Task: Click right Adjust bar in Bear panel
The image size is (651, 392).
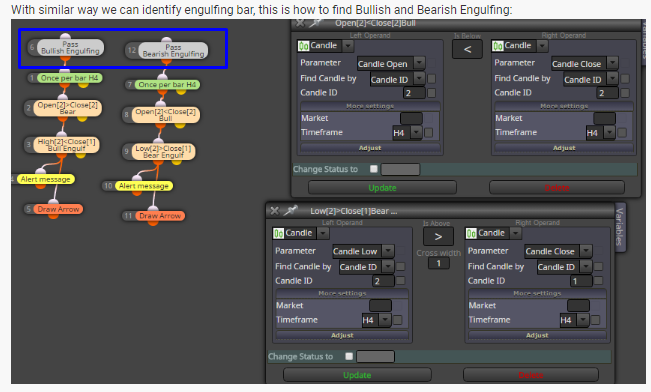Action: [x=537, y=335]
